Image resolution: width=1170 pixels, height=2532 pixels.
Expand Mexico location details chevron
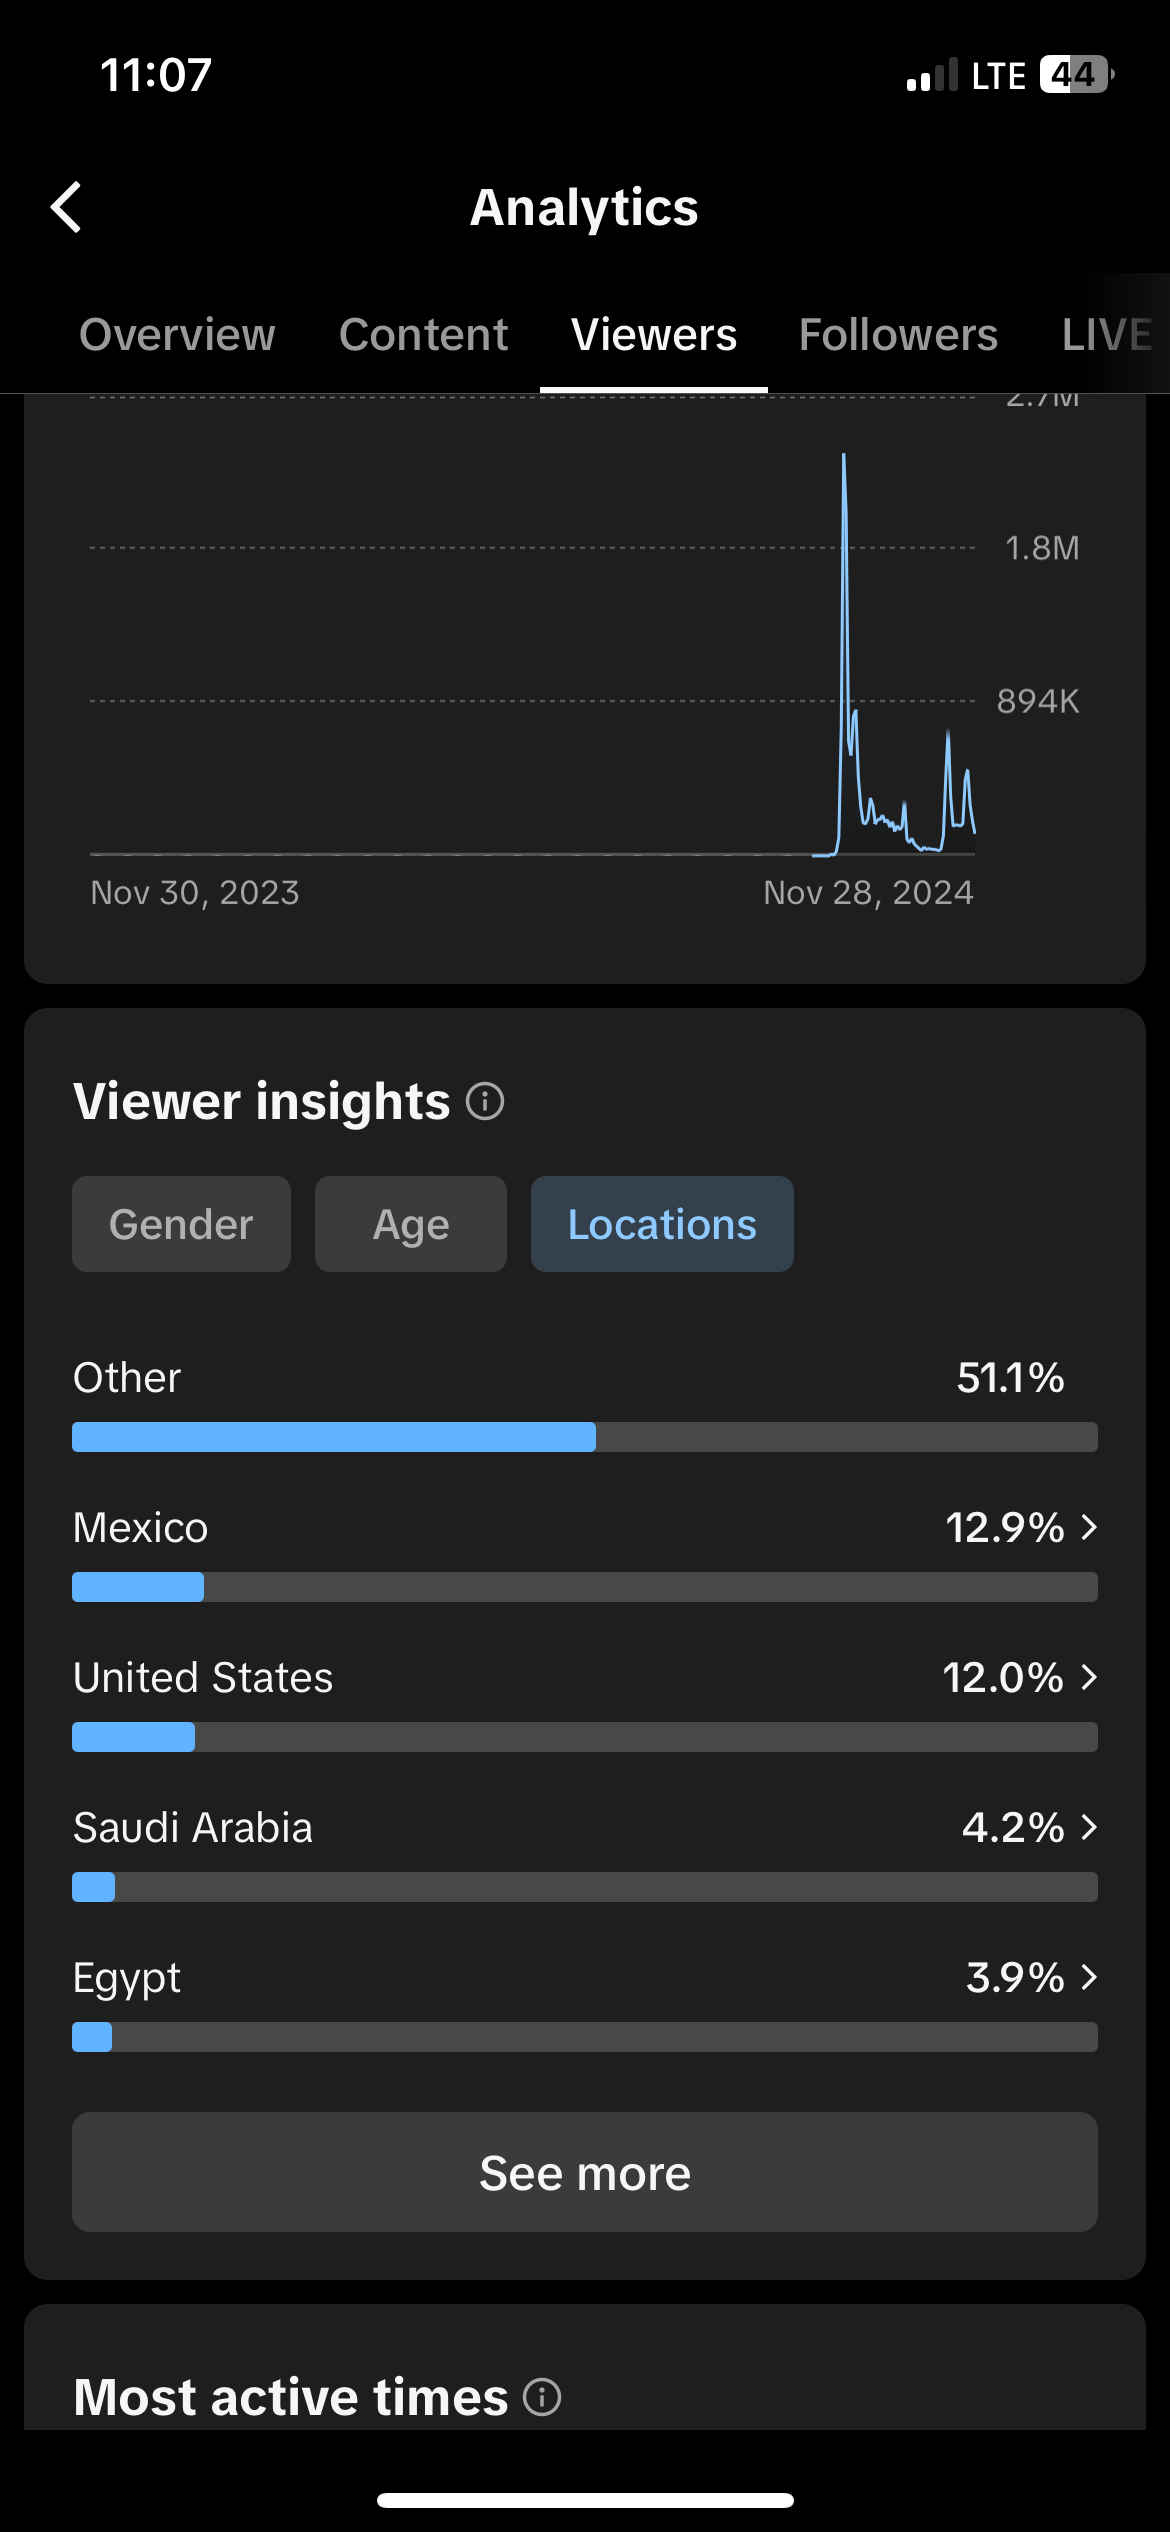coord(1090,1527)
